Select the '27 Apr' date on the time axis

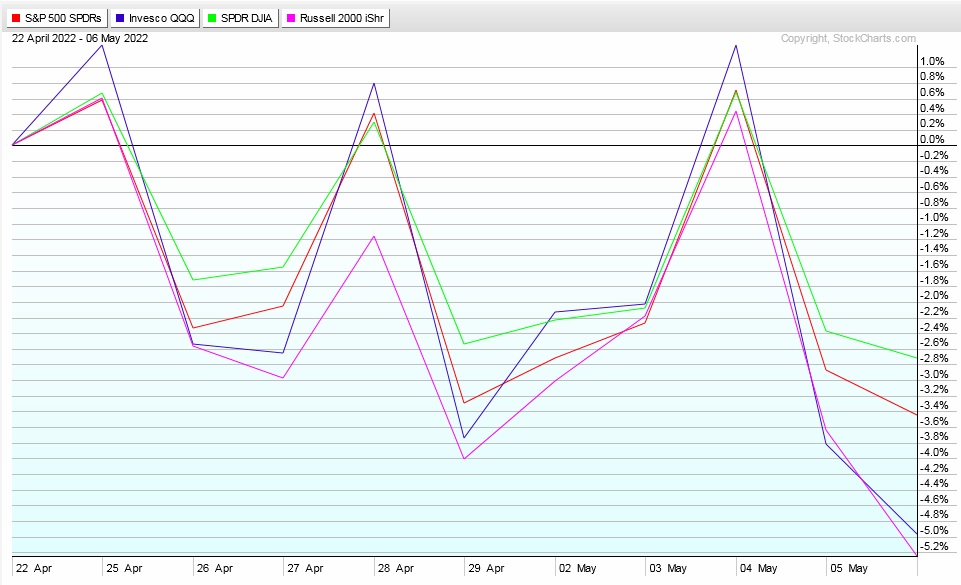[305, 568]
